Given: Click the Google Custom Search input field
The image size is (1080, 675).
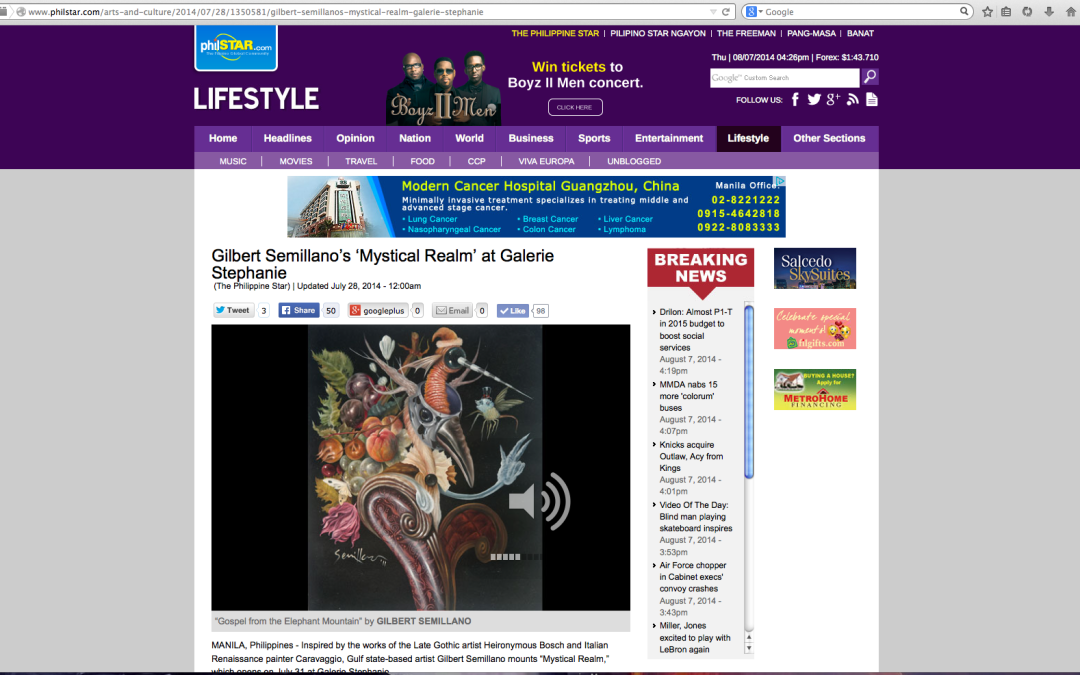Looking at the screenshot, I should pyautogui.click(x=784, y=77).
